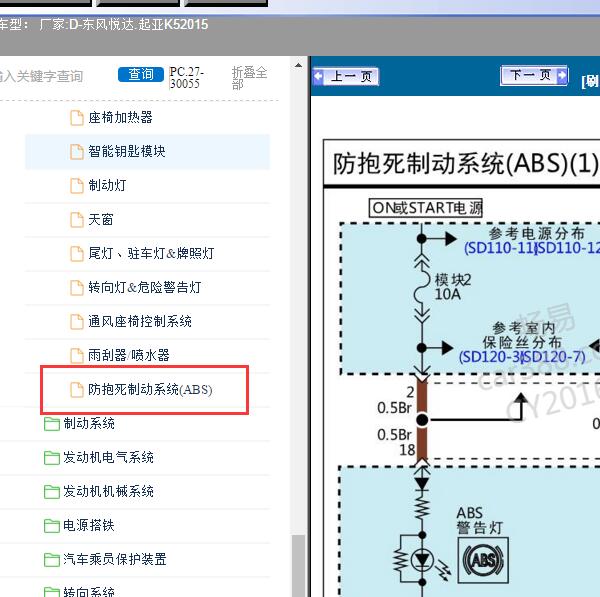The width and height of the screenshot is (600, 597).
Task: Go to previous page with 上一页
Action: click(346, 77)
